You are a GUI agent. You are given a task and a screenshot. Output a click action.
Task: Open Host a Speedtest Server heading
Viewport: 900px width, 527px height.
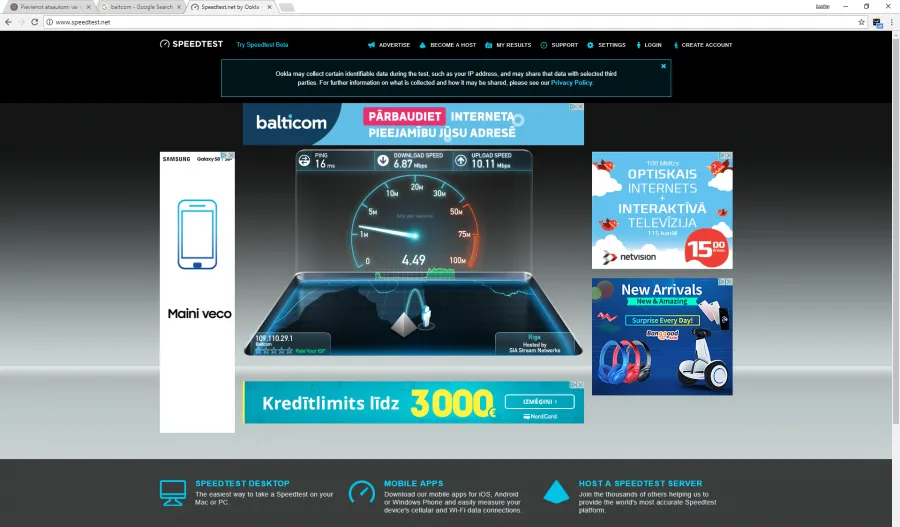point(640,483)
